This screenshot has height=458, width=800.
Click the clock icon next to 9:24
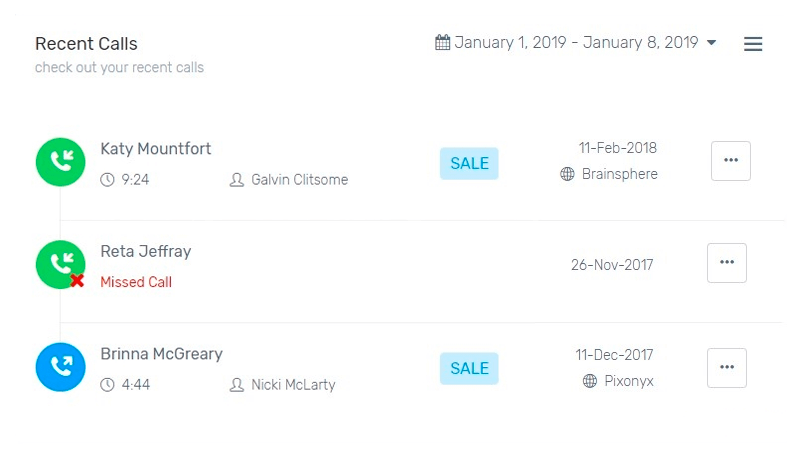pyautogui.click(x=108, y=180)
